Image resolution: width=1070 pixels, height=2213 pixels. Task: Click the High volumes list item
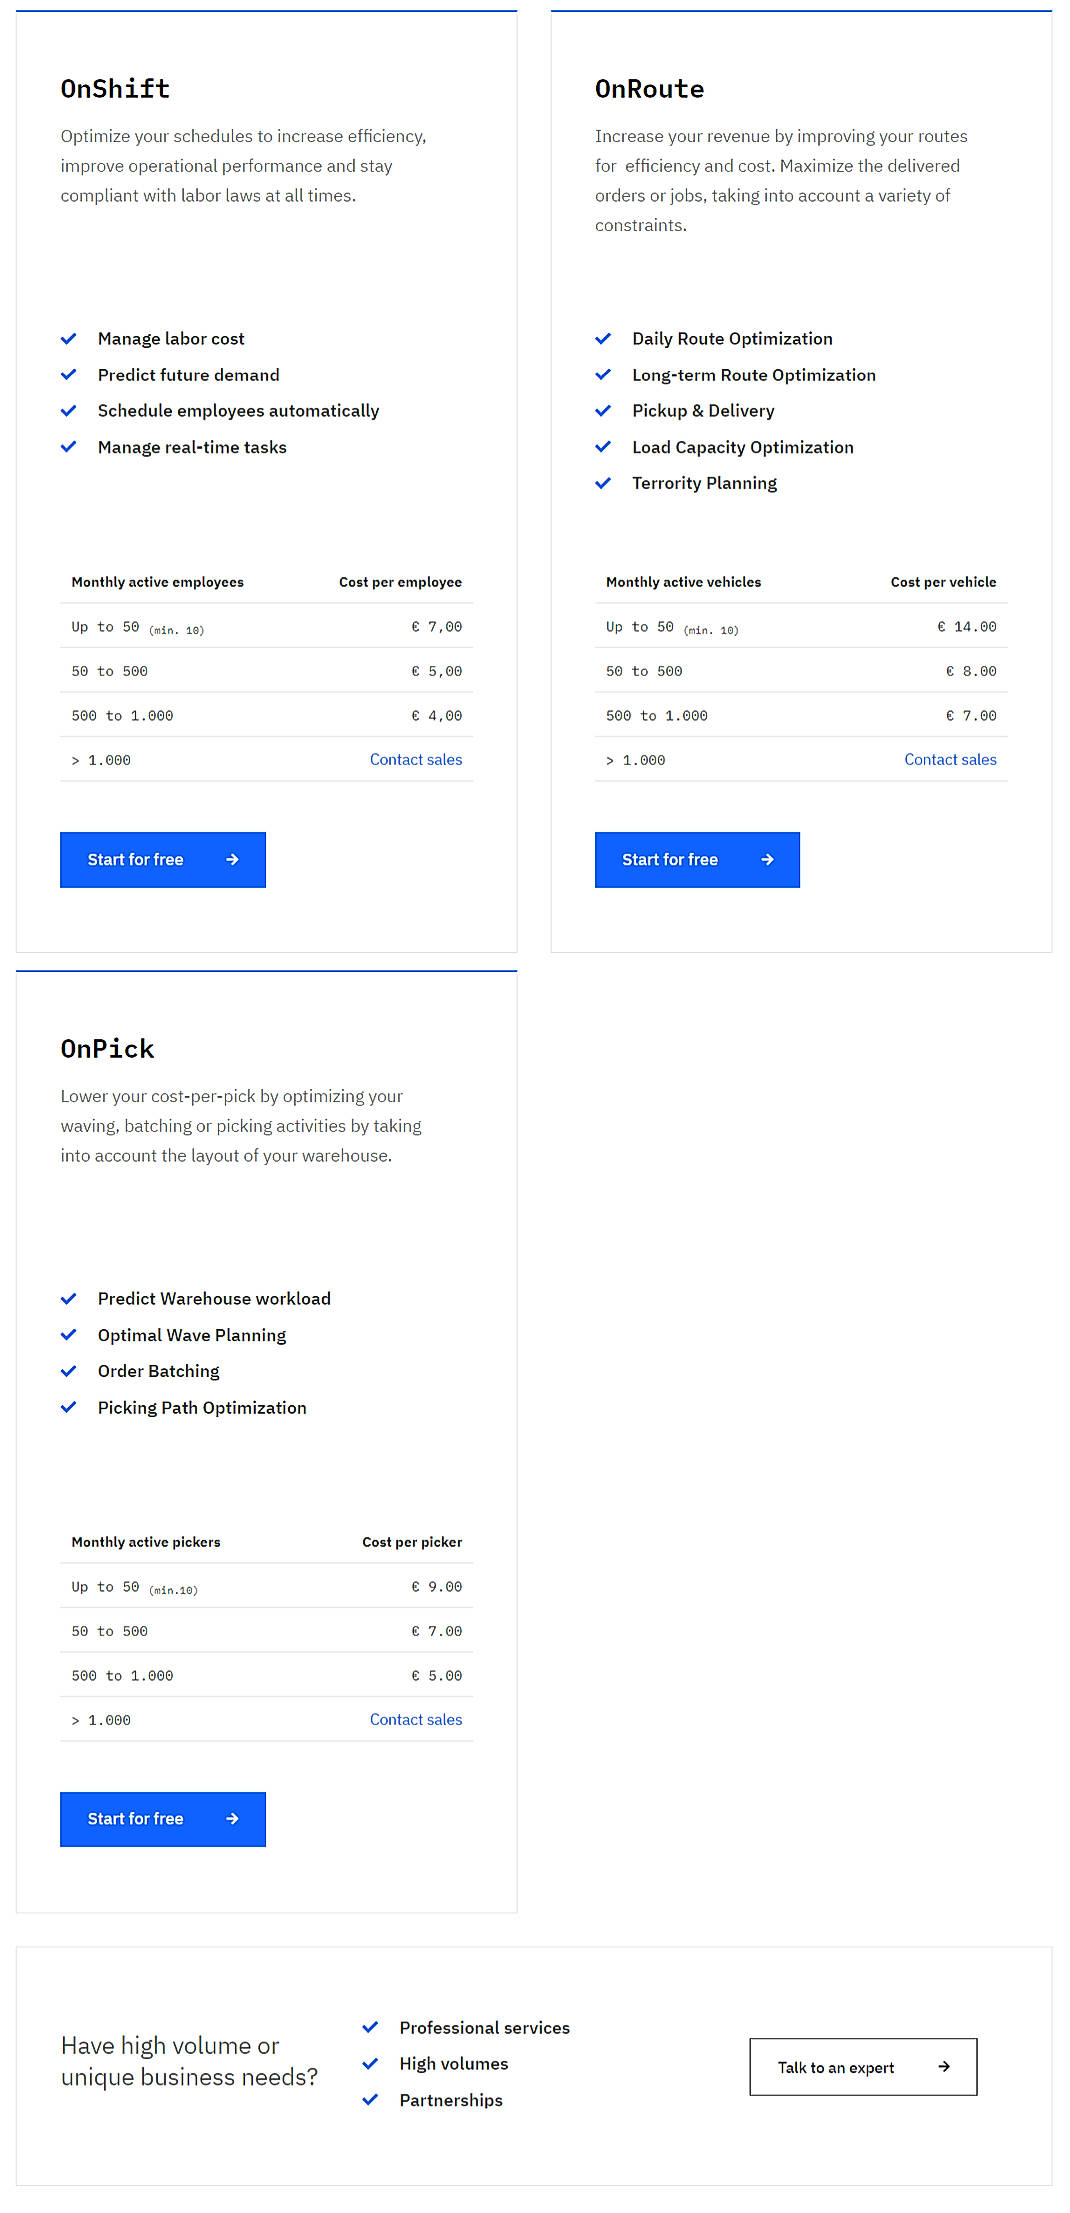tap(454, 2063)
